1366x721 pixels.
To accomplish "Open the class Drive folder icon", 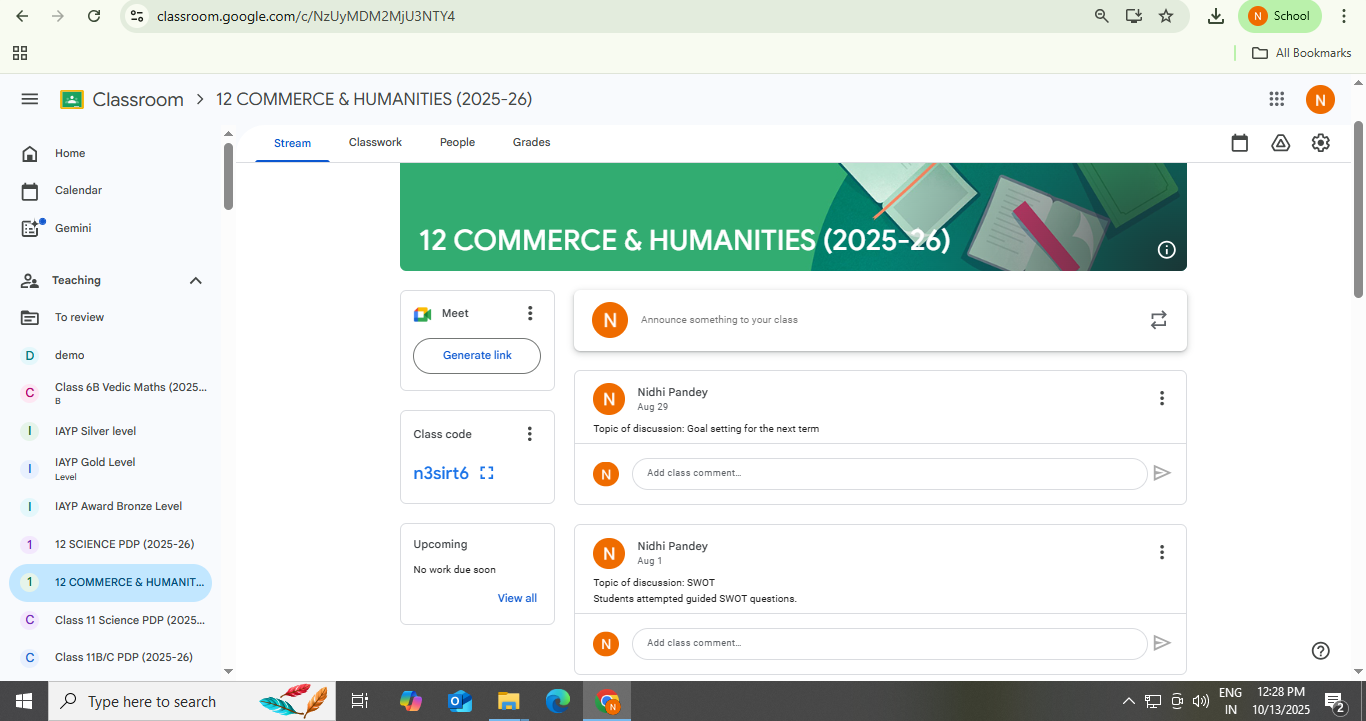I will click(x=1280, y=143).
